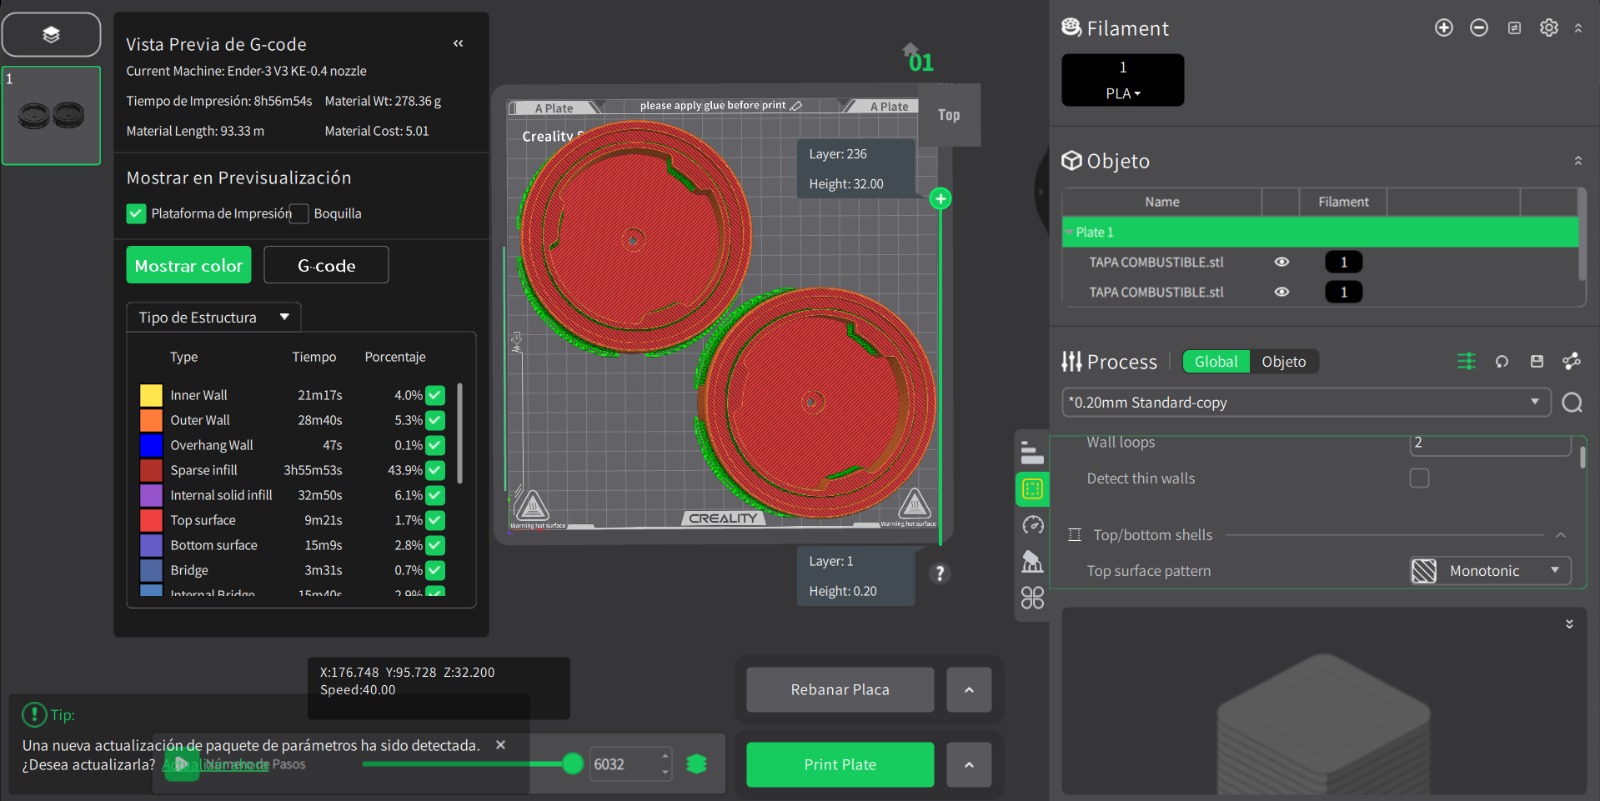Open the Tipo de Estructura dropdown
Image resolution: width=1600 pixels, height=801 pixels.
point(213,317)
